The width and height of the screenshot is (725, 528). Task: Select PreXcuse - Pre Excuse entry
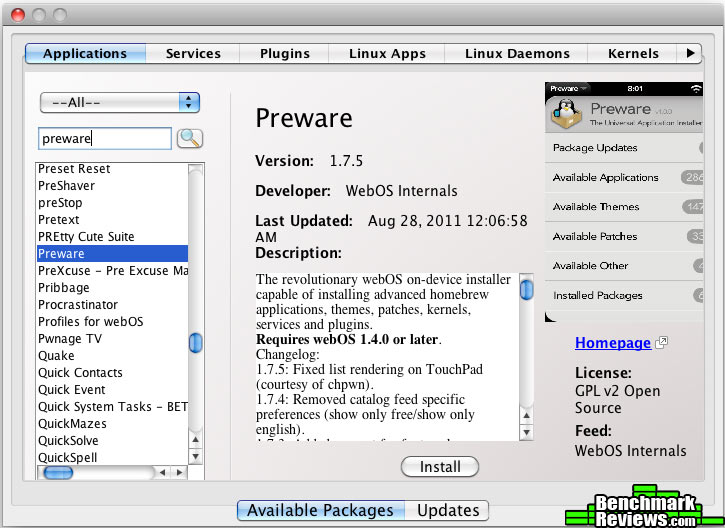[x=112, y=270]
